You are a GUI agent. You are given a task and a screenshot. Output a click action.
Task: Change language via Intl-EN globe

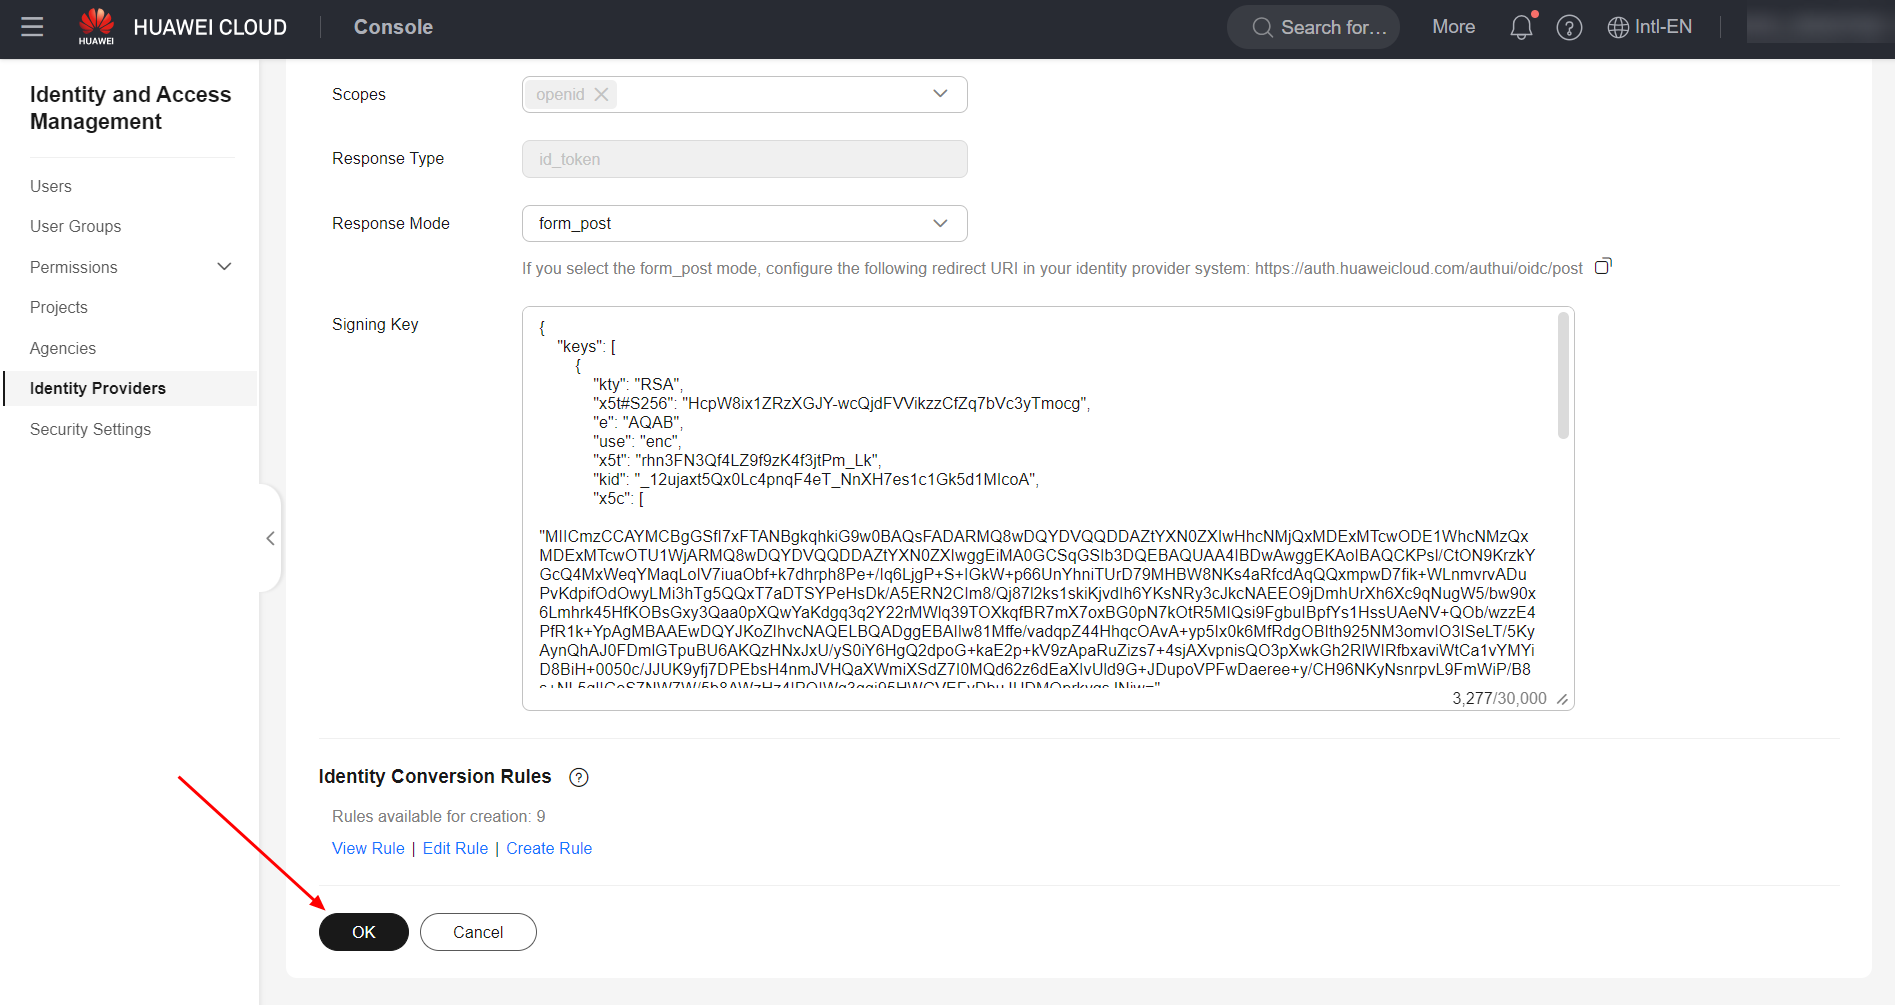tap(1649, 27)
